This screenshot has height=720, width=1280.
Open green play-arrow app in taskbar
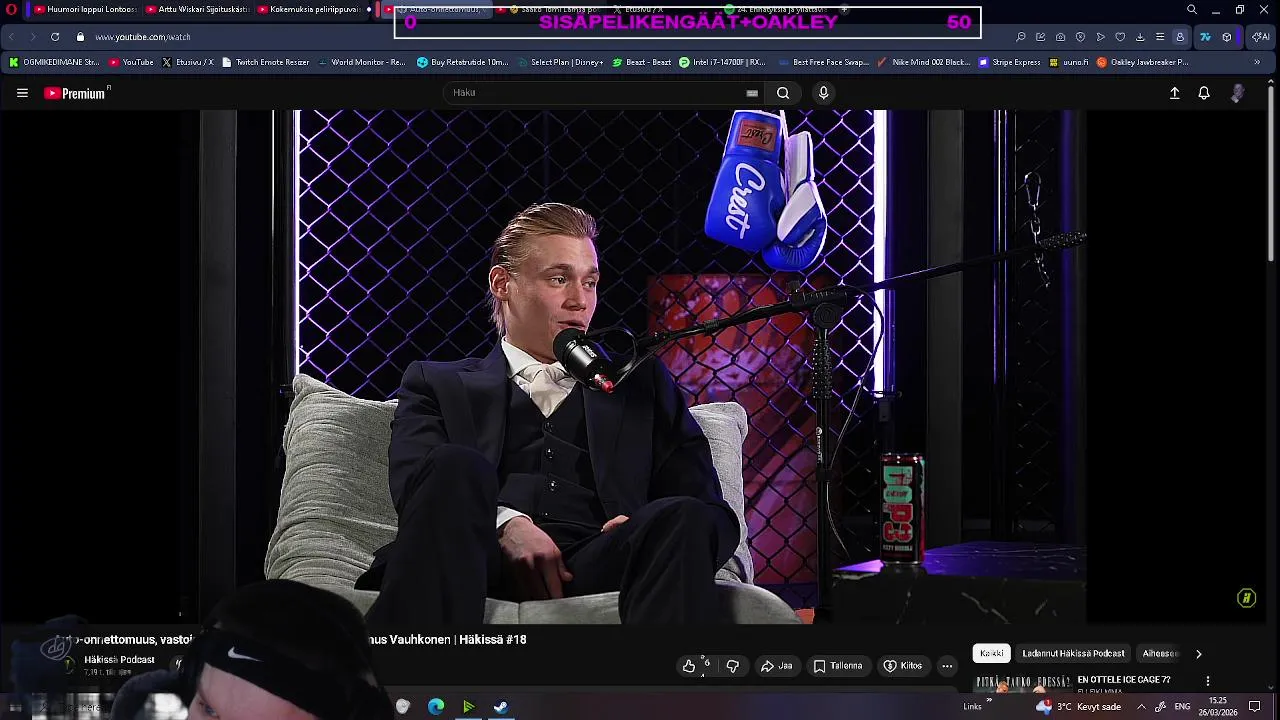[468, 707]
